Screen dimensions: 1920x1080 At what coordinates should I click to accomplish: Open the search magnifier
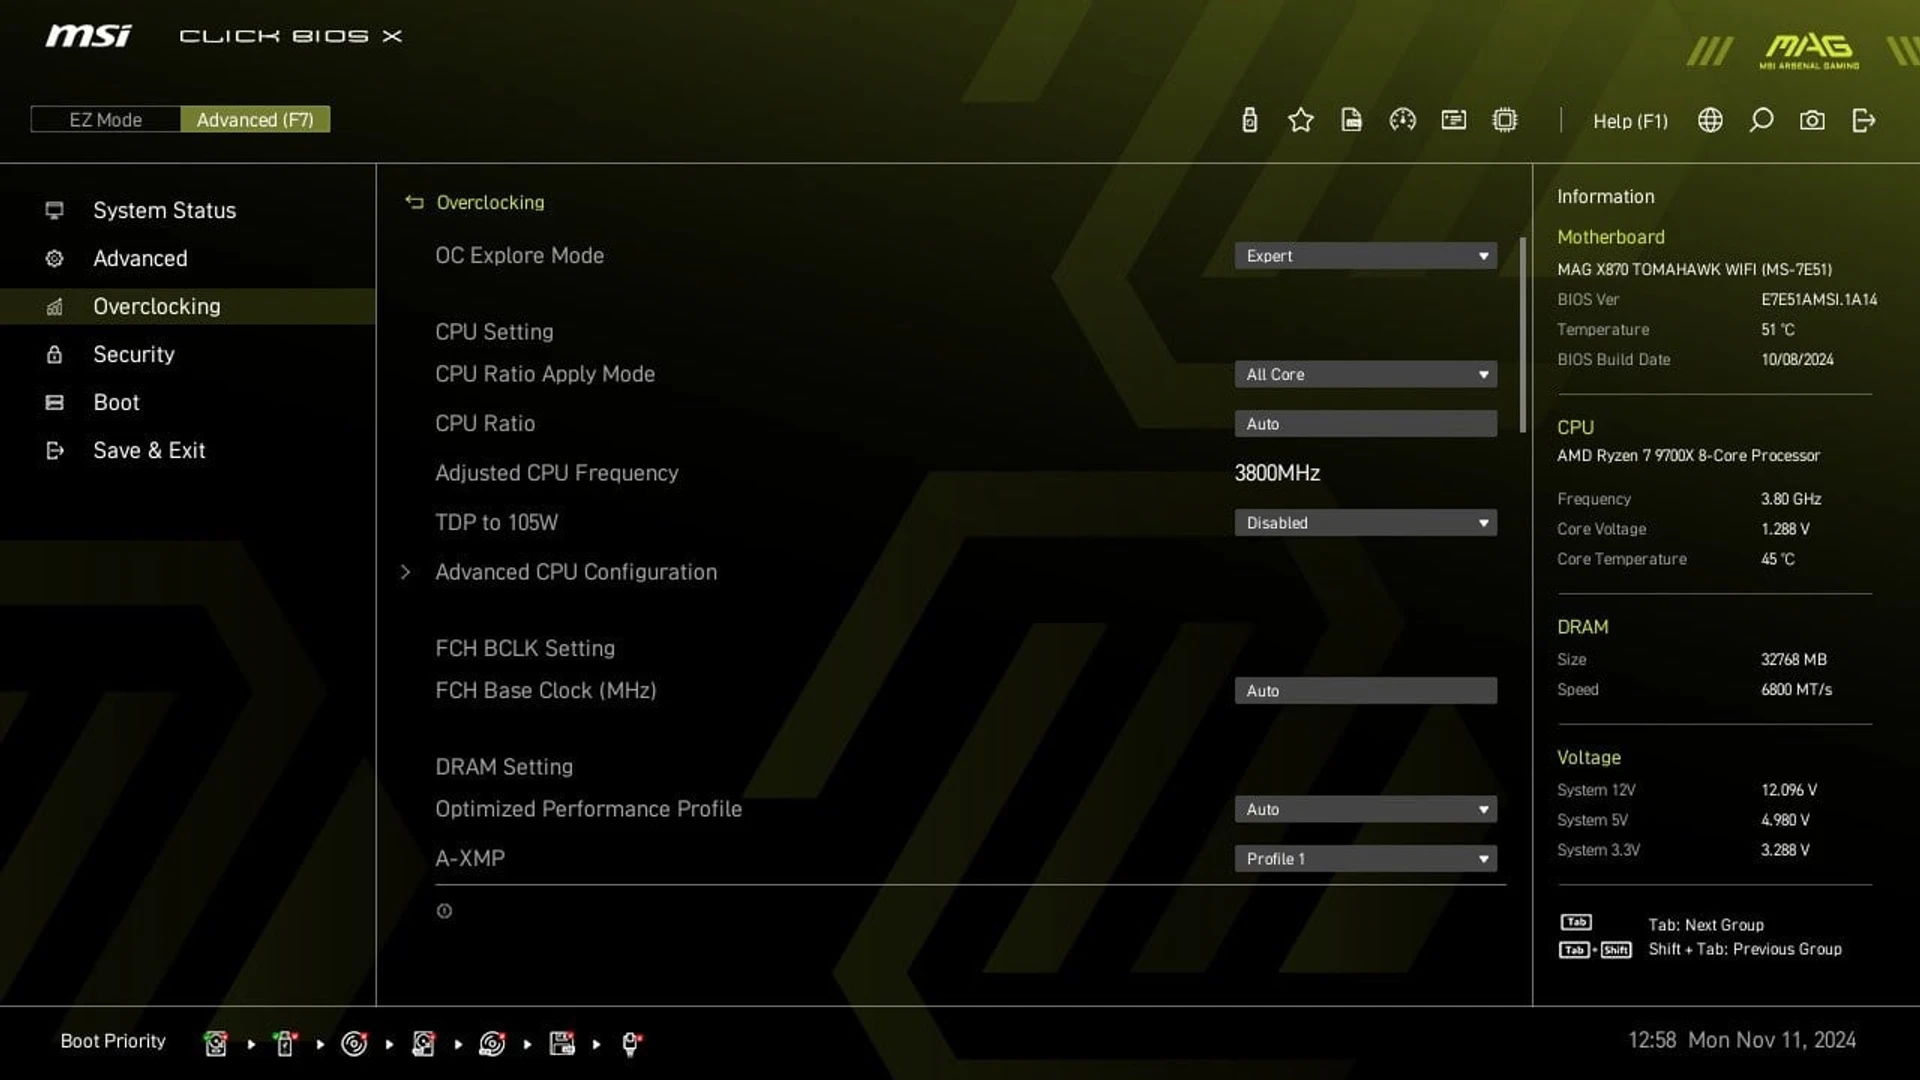[x=1761, y=120]
